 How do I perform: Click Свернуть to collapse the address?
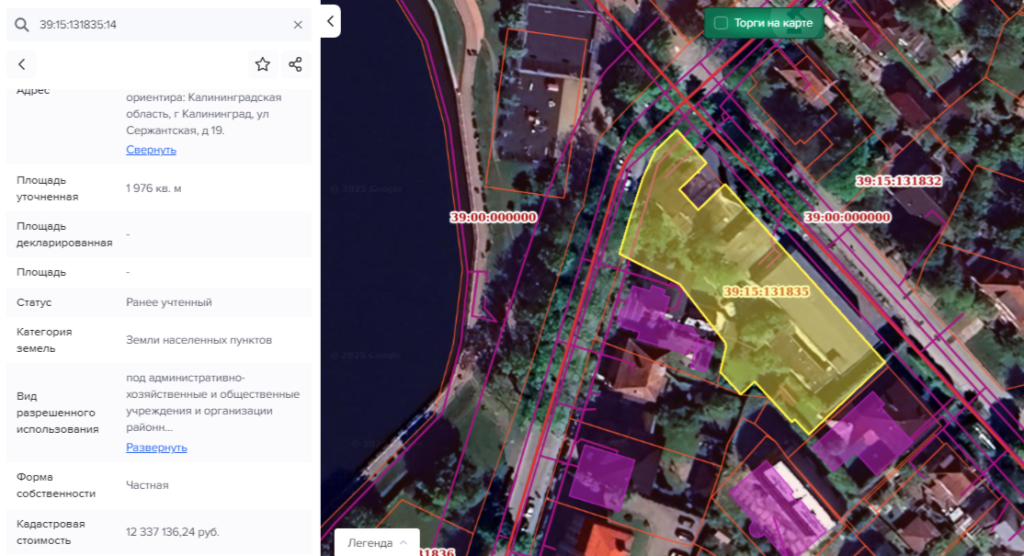click(x=151, y=150)
